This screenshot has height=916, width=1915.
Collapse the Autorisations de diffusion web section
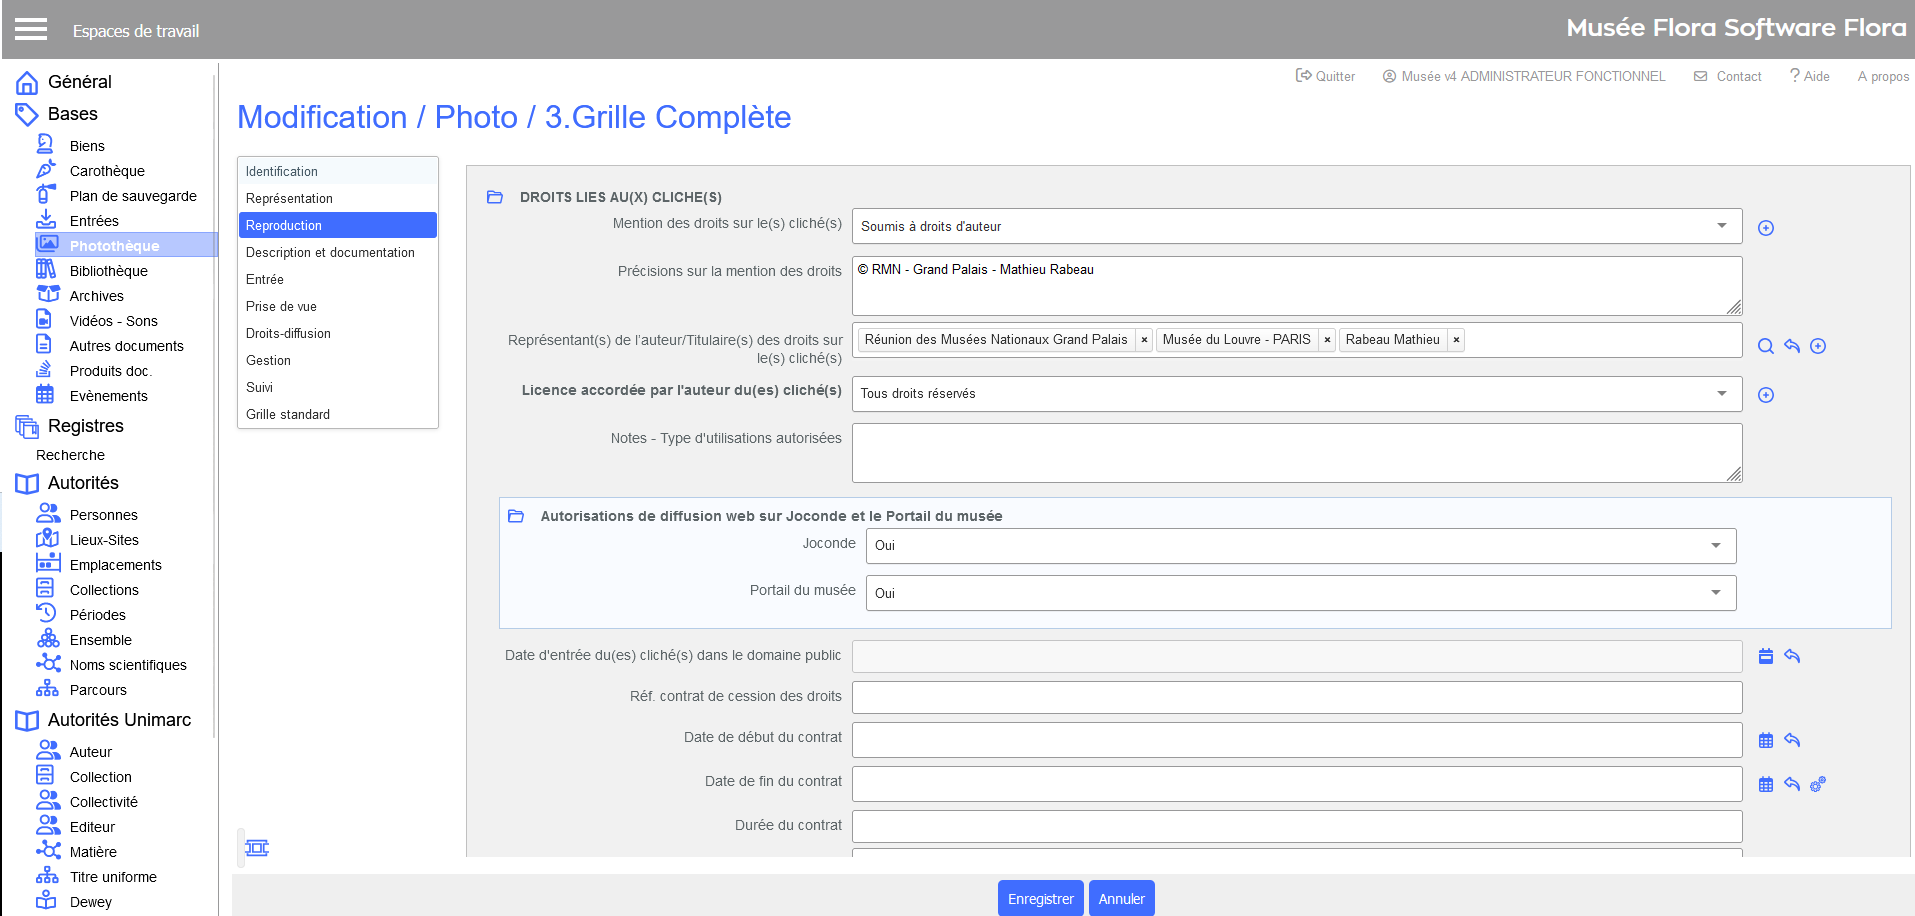[x=516, y=516]
